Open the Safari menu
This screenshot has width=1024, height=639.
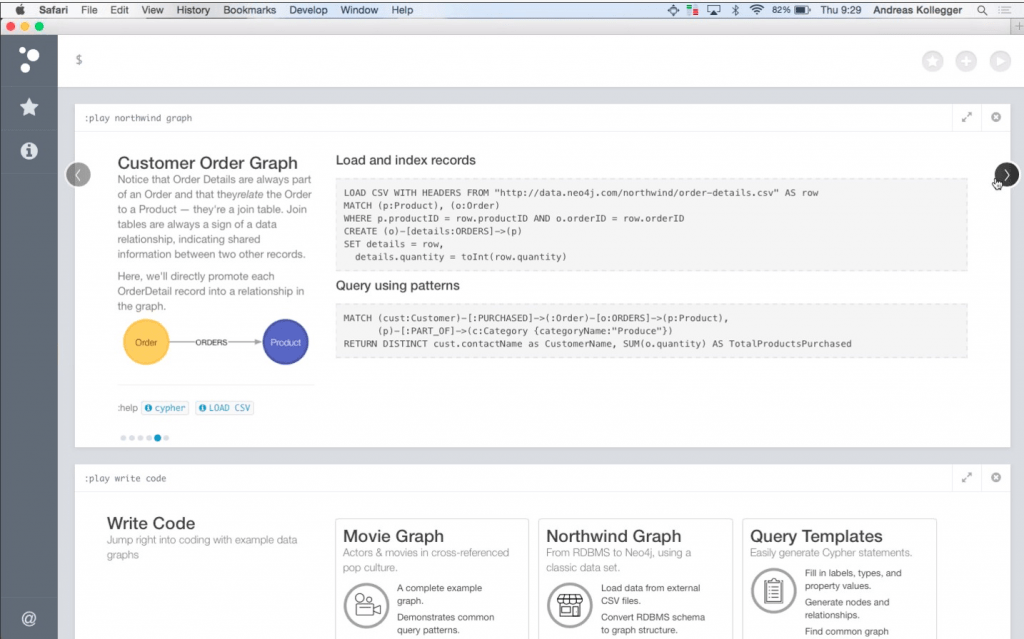[x=53, y=10]
